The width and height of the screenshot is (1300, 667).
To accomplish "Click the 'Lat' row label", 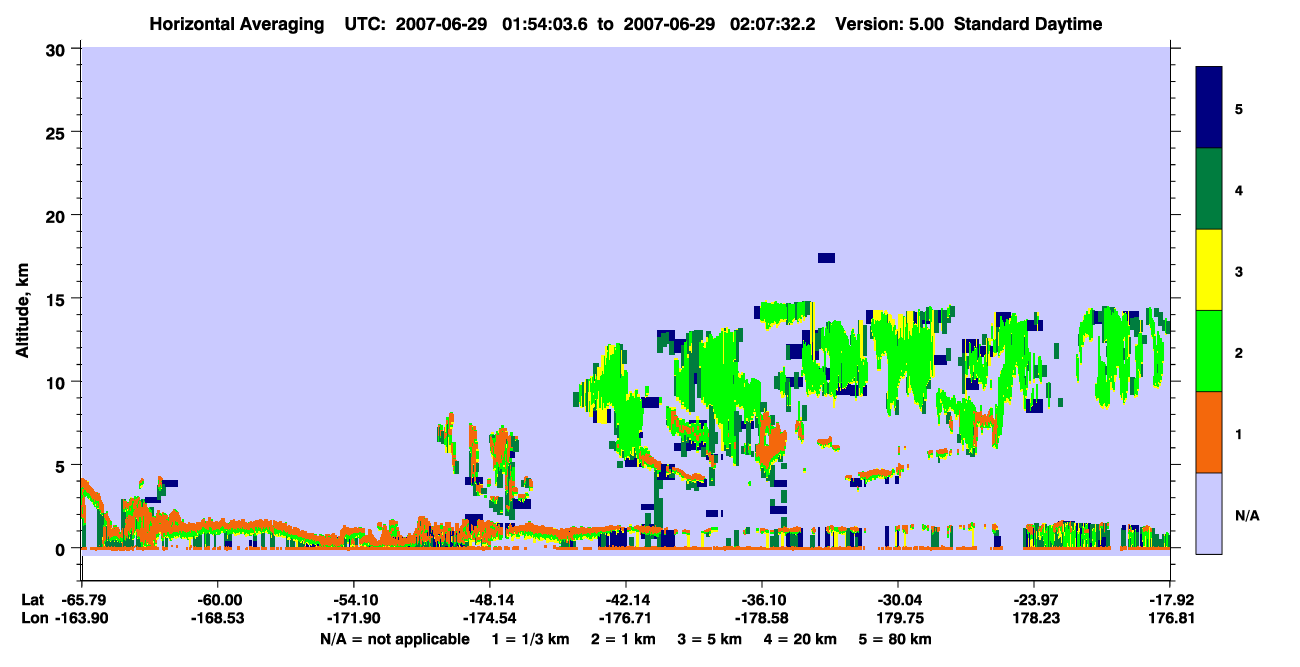I will coord(32,600).
